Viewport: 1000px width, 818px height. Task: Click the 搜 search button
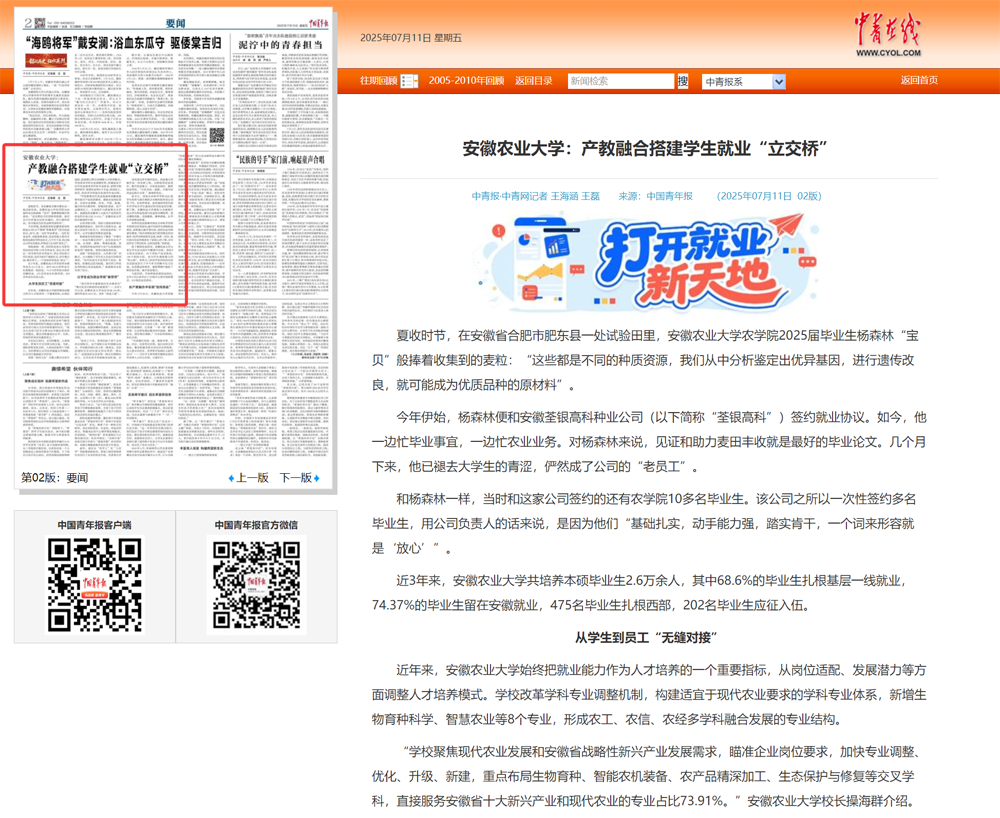[x=683, y=81]
